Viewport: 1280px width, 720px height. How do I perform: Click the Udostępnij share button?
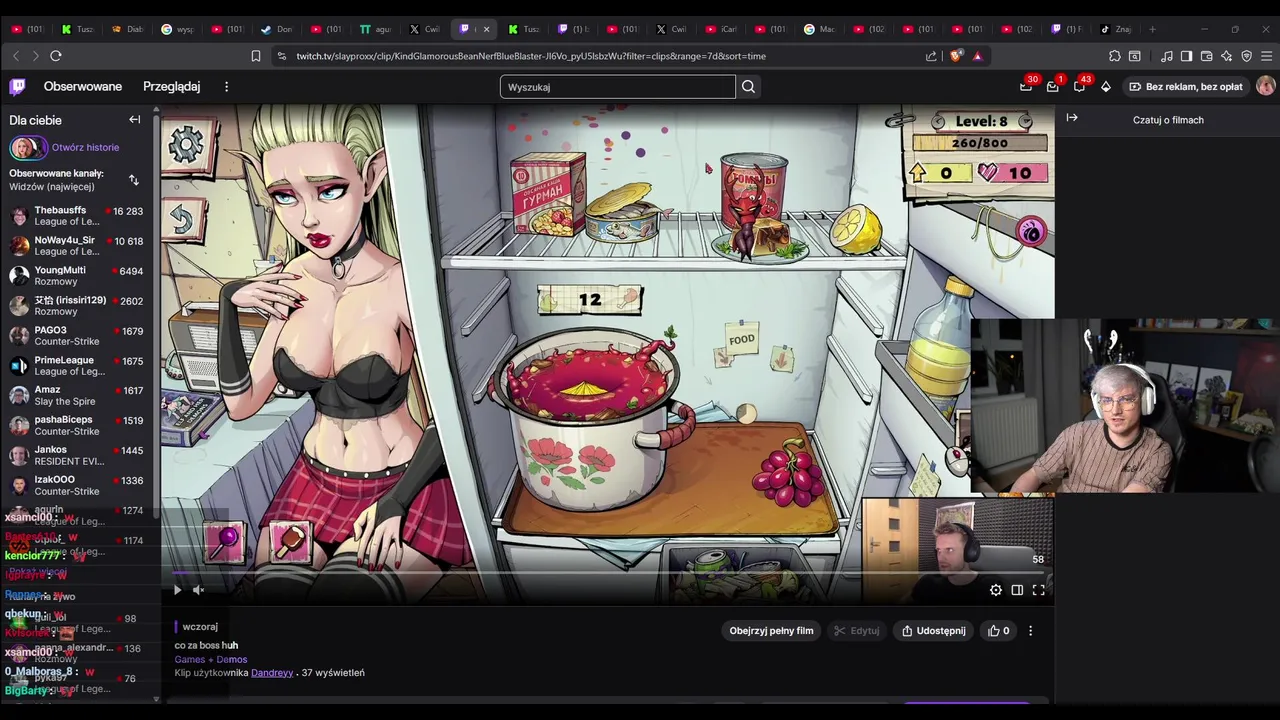(x=933, y=631)
